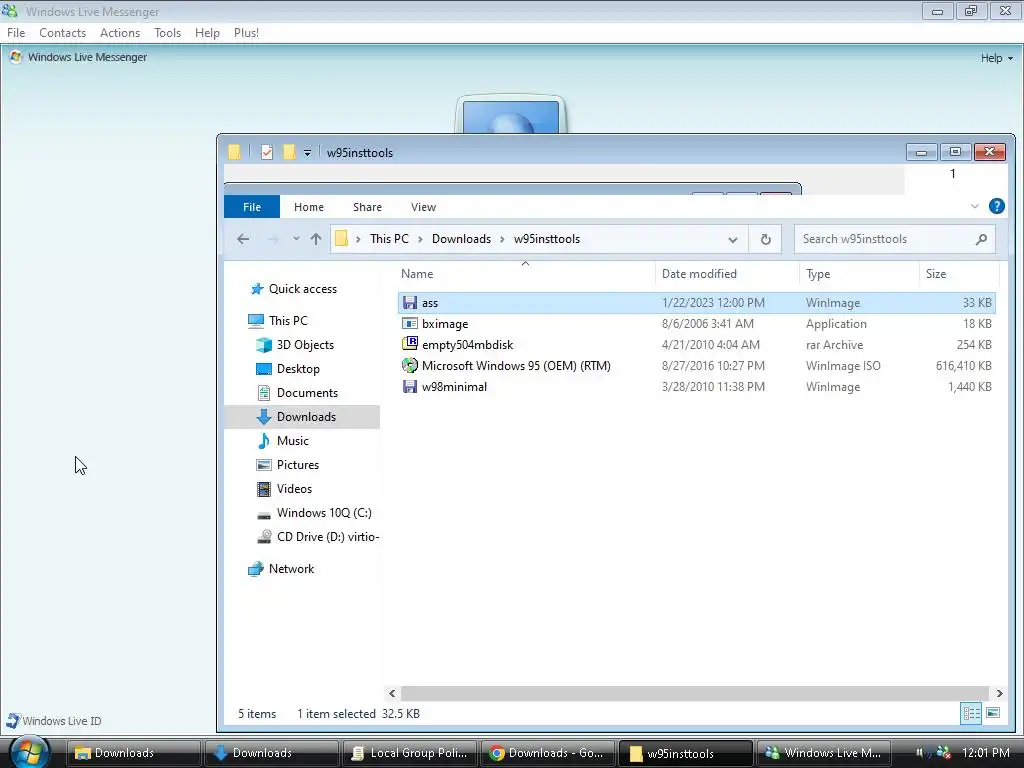Sort by Date modified column header
This screenshot has height=768, width=1024.
[x=727, y=274]
